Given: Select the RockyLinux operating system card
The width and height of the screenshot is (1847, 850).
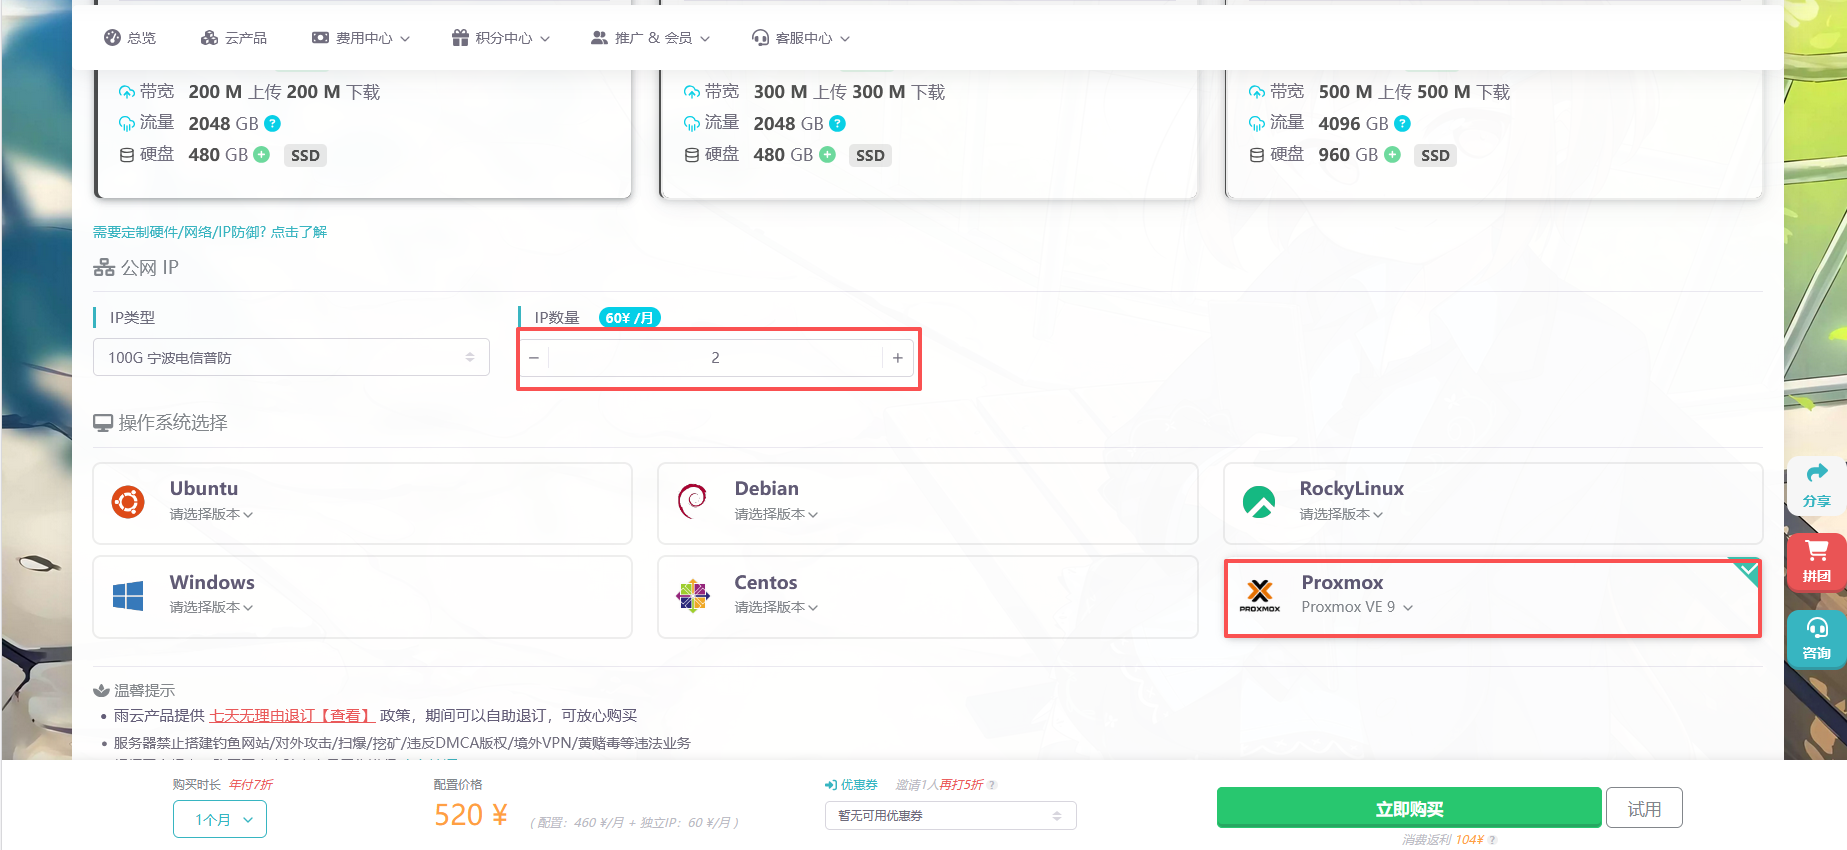Looking at the screenshot, I should (x=1492, y=502).
